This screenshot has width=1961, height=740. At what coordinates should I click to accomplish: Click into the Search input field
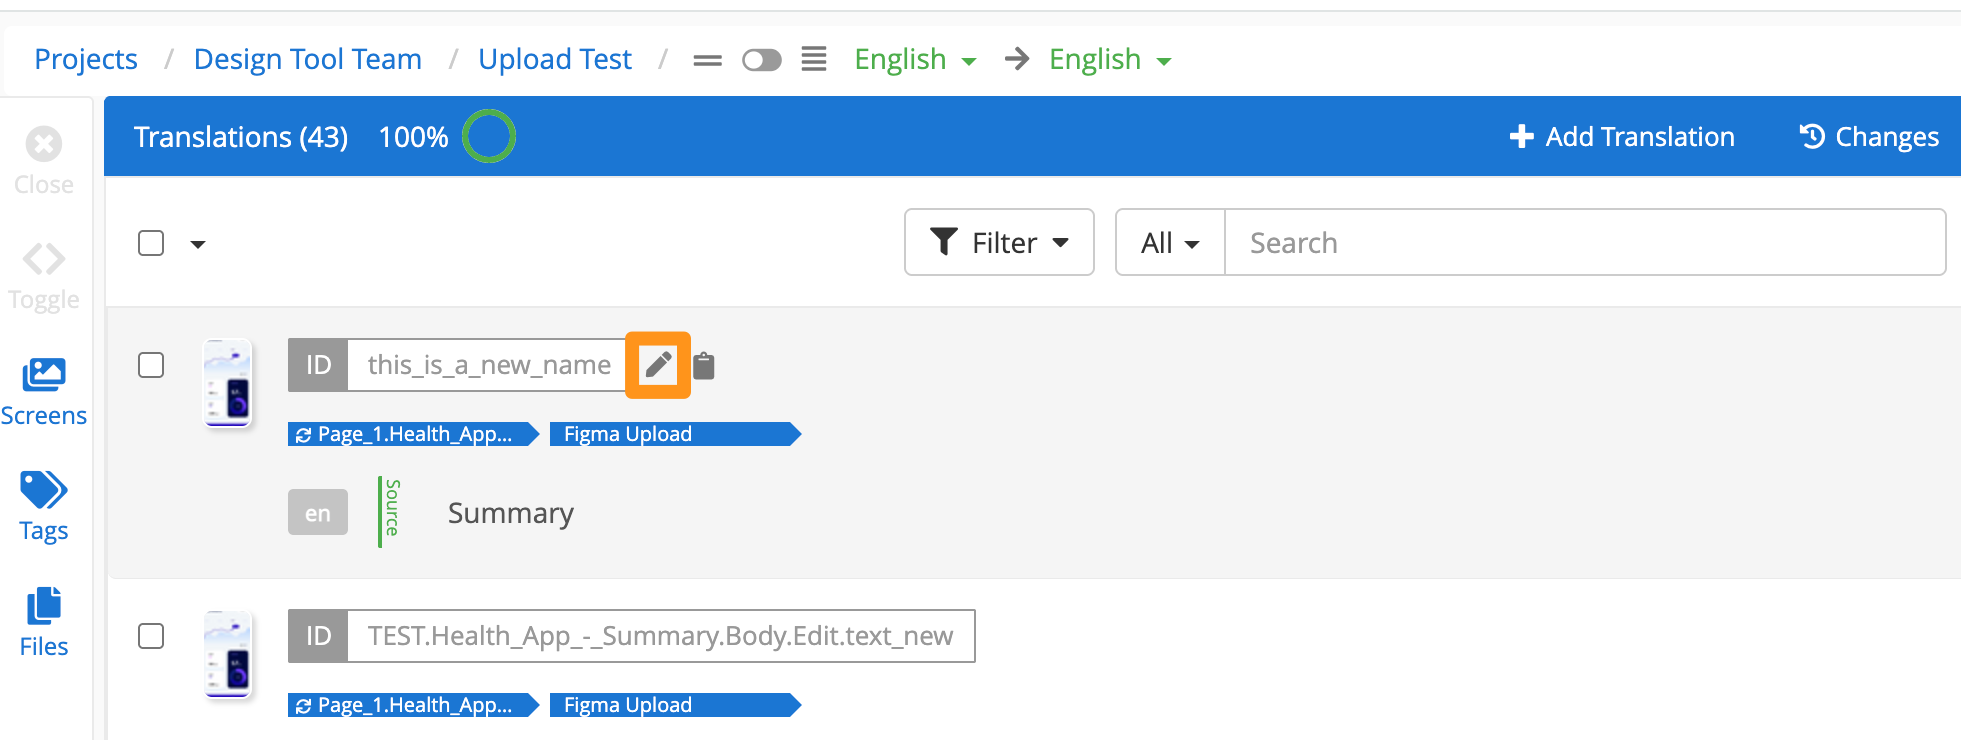click(x=1584, y=242)
